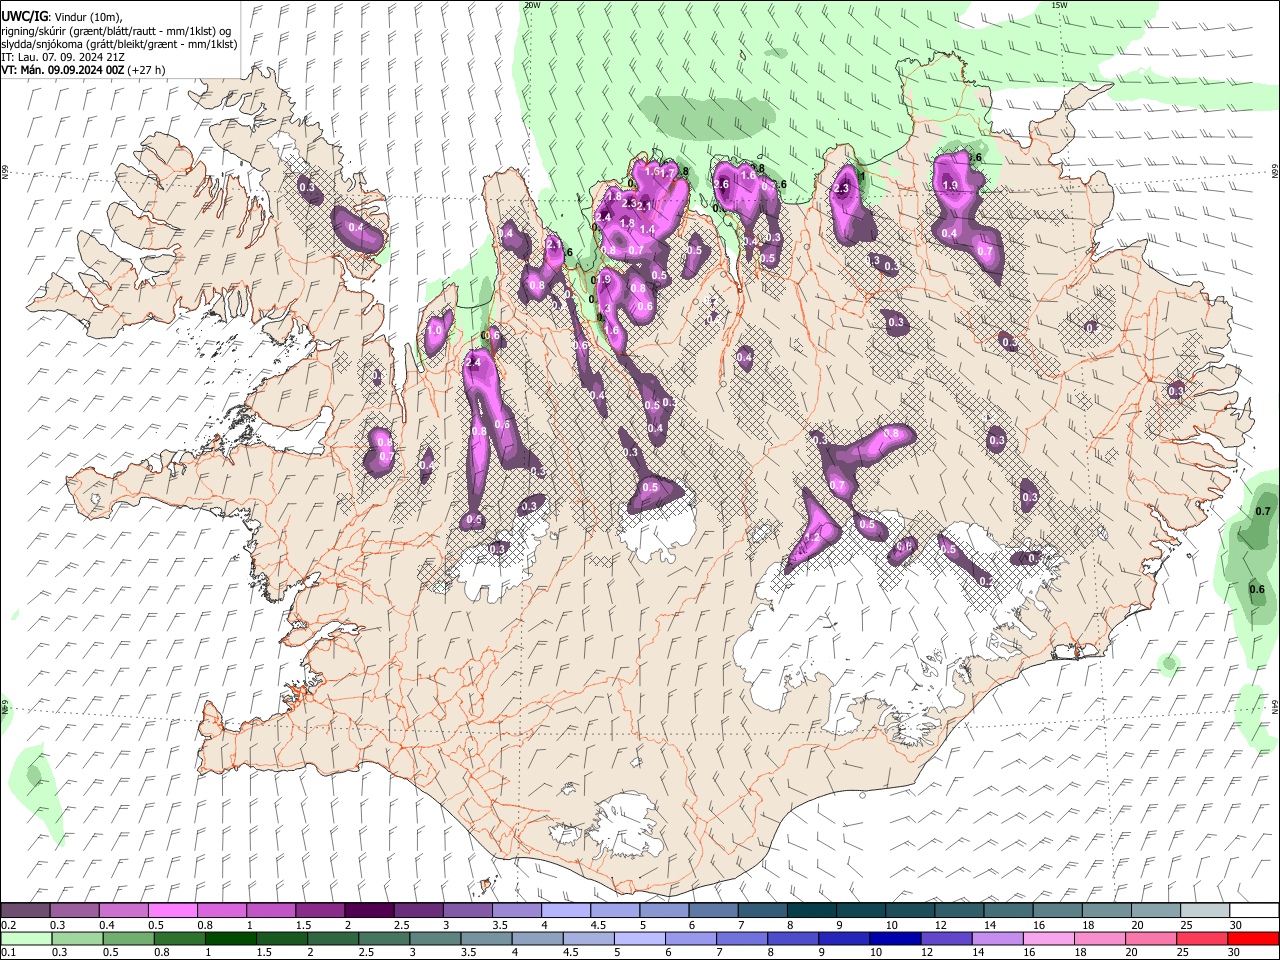The image size is (1280, 960).
Task: Click the '1.0' snowfall value in the northwest
Action: coord(435,330)
